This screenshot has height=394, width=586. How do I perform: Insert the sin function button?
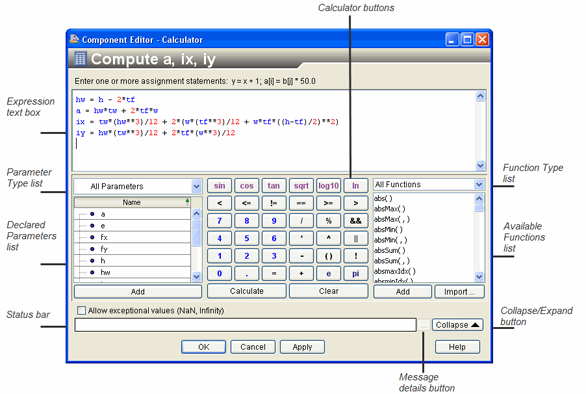(x=219, y=186)
